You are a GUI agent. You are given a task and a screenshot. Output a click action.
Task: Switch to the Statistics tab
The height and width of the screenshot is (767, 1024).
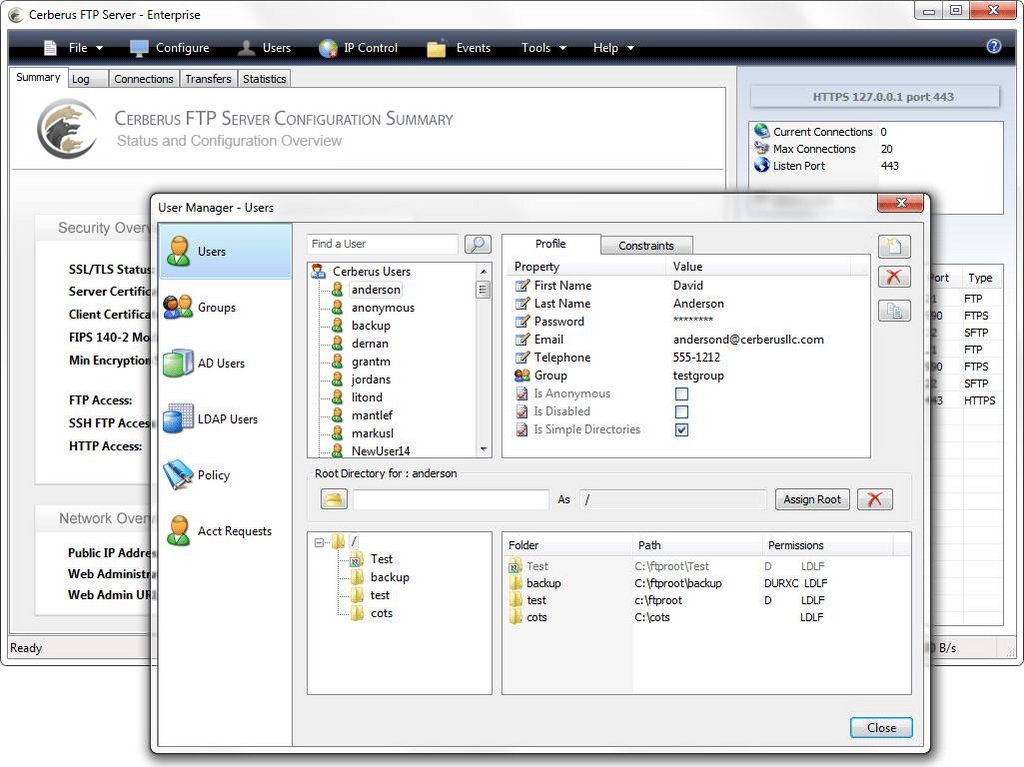[264, 79]
